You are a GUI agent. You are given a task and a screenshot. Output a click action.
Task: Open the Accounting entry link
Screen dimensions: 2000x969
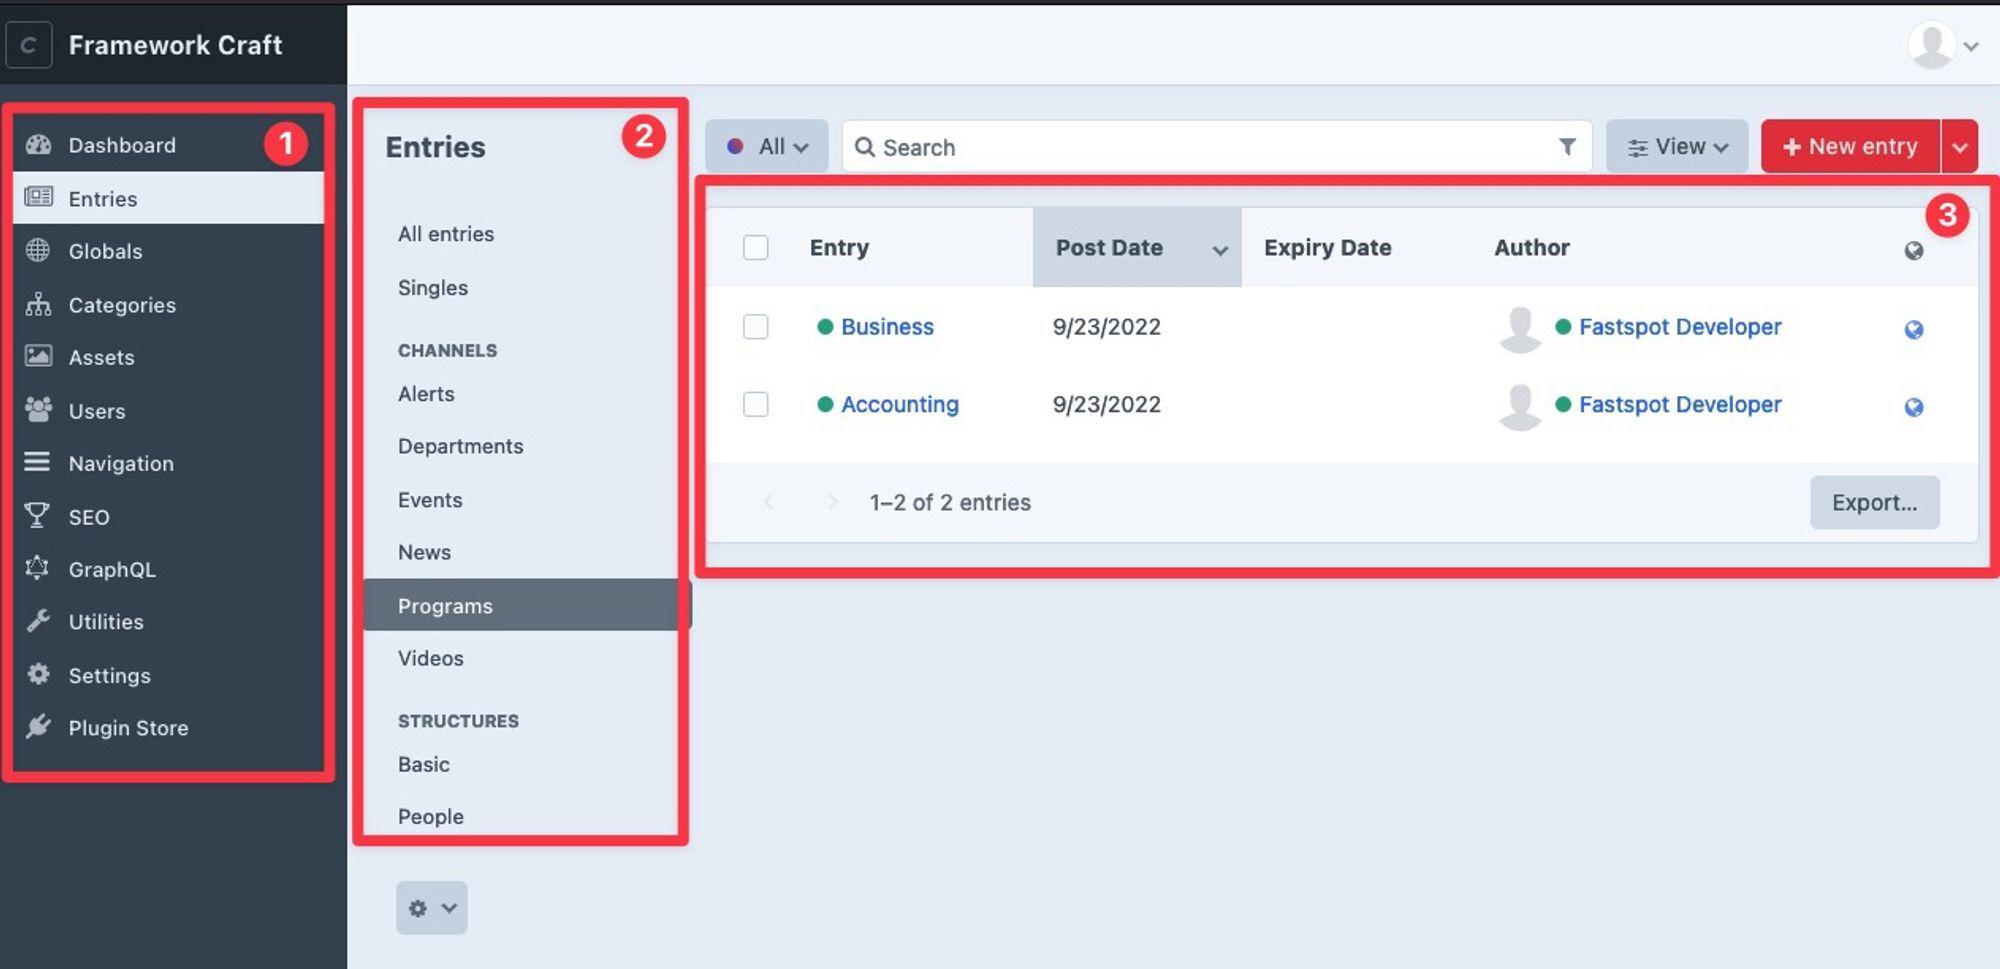pyautogui.click(x=899, y=404)
